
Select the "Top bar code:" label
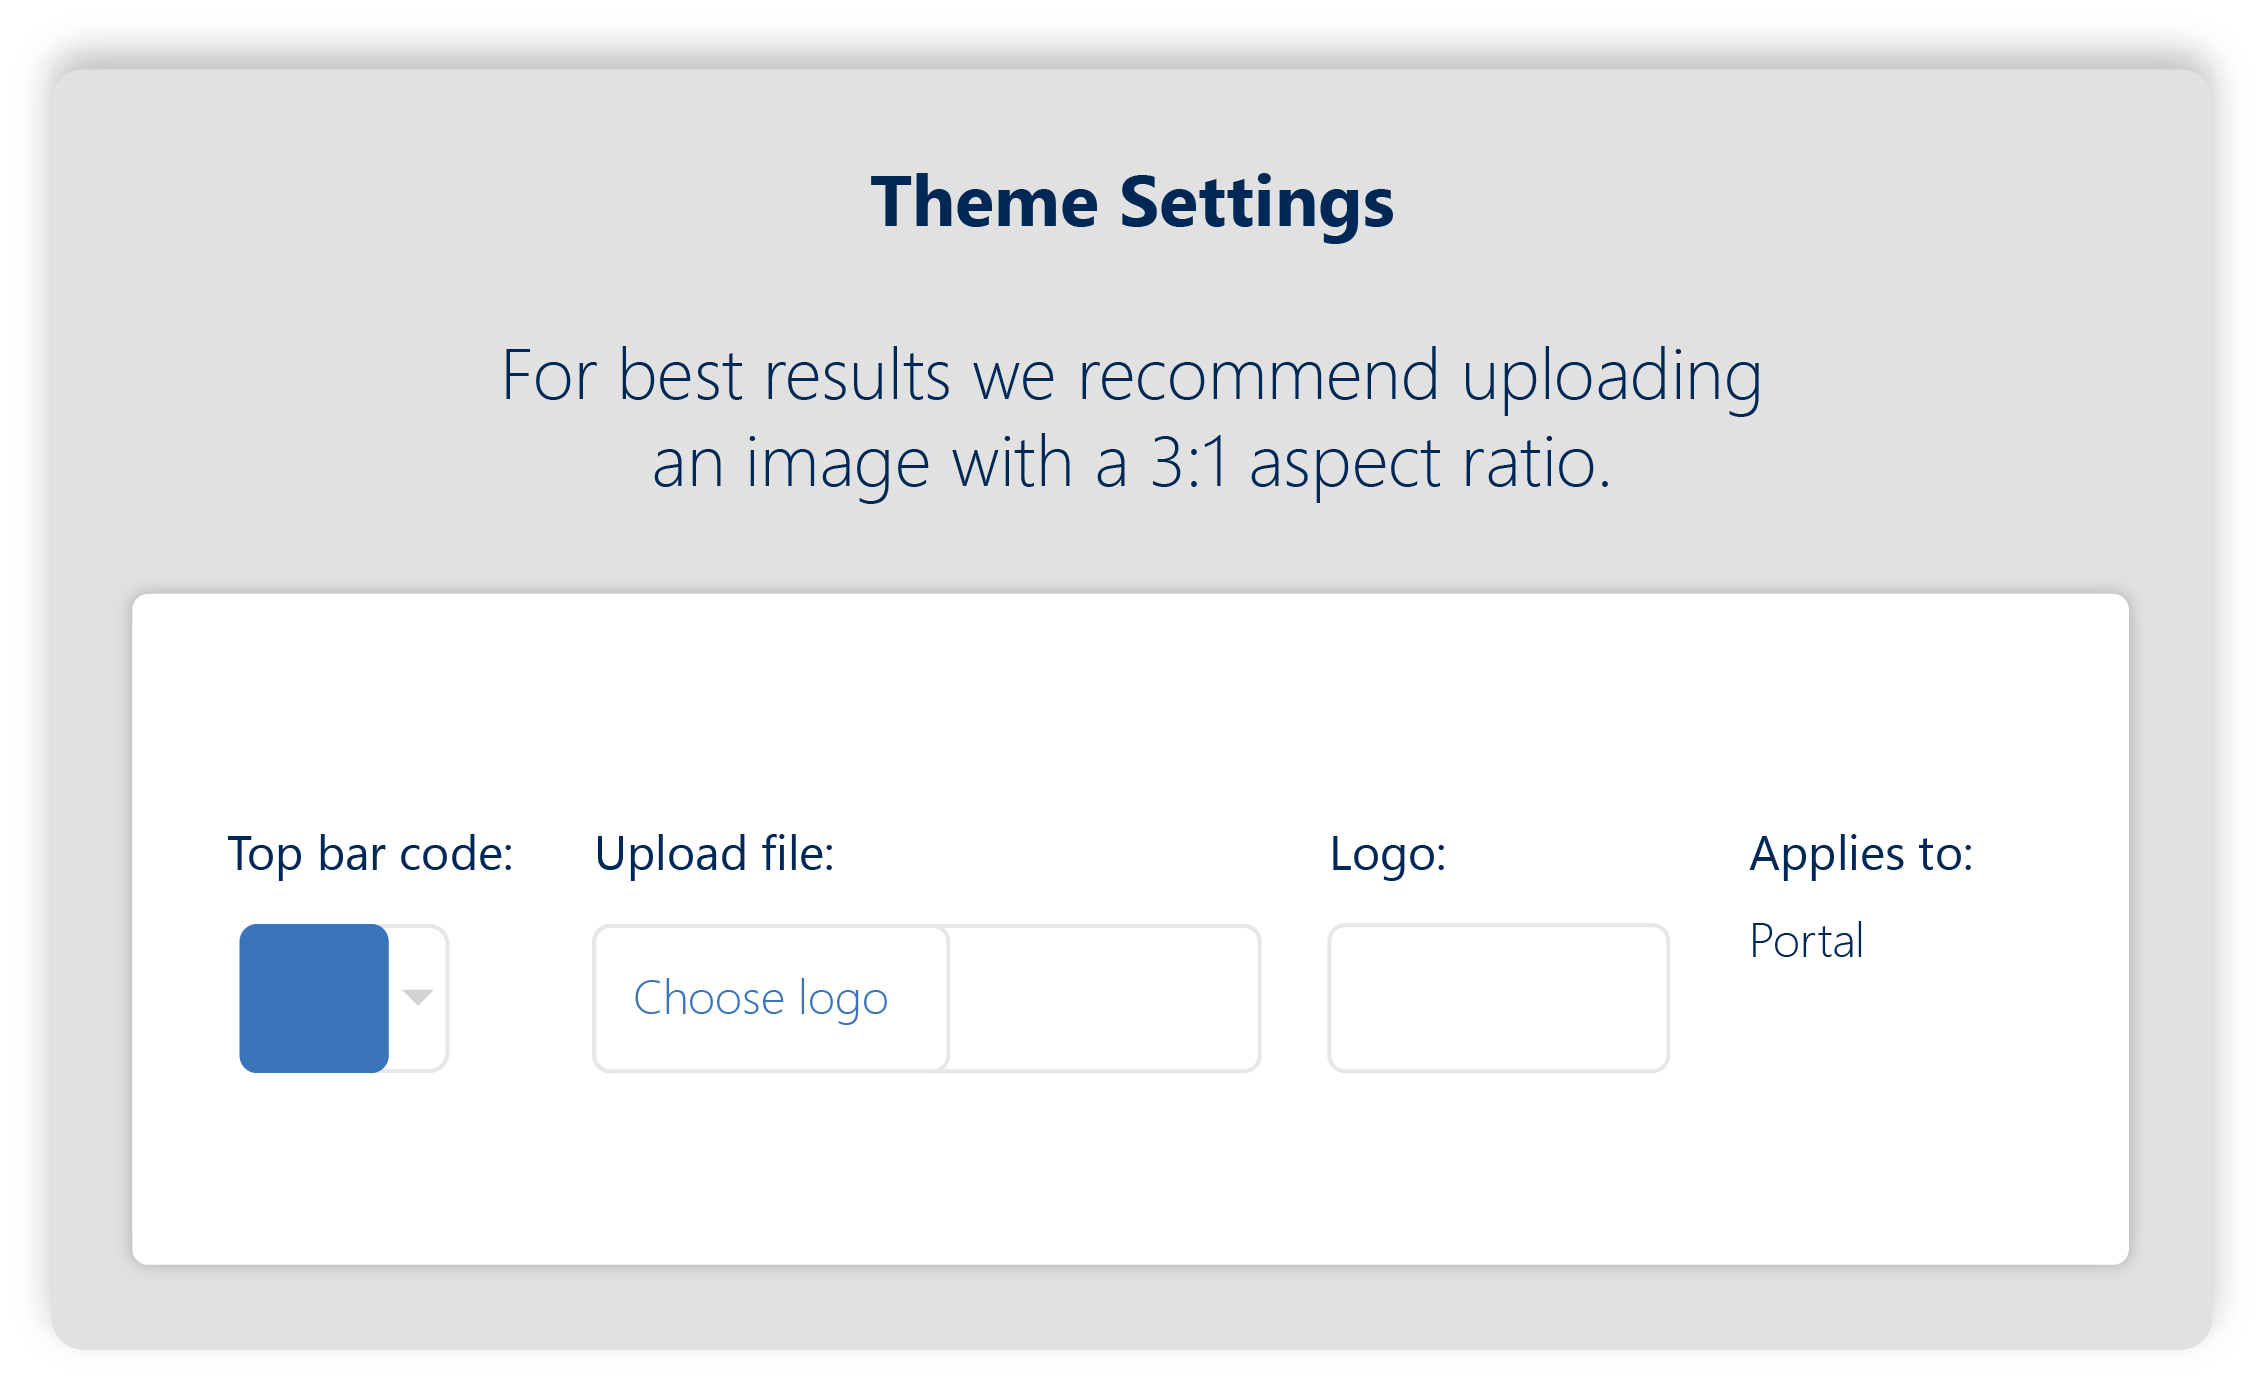pyautogui.click(x=370, y=854)
